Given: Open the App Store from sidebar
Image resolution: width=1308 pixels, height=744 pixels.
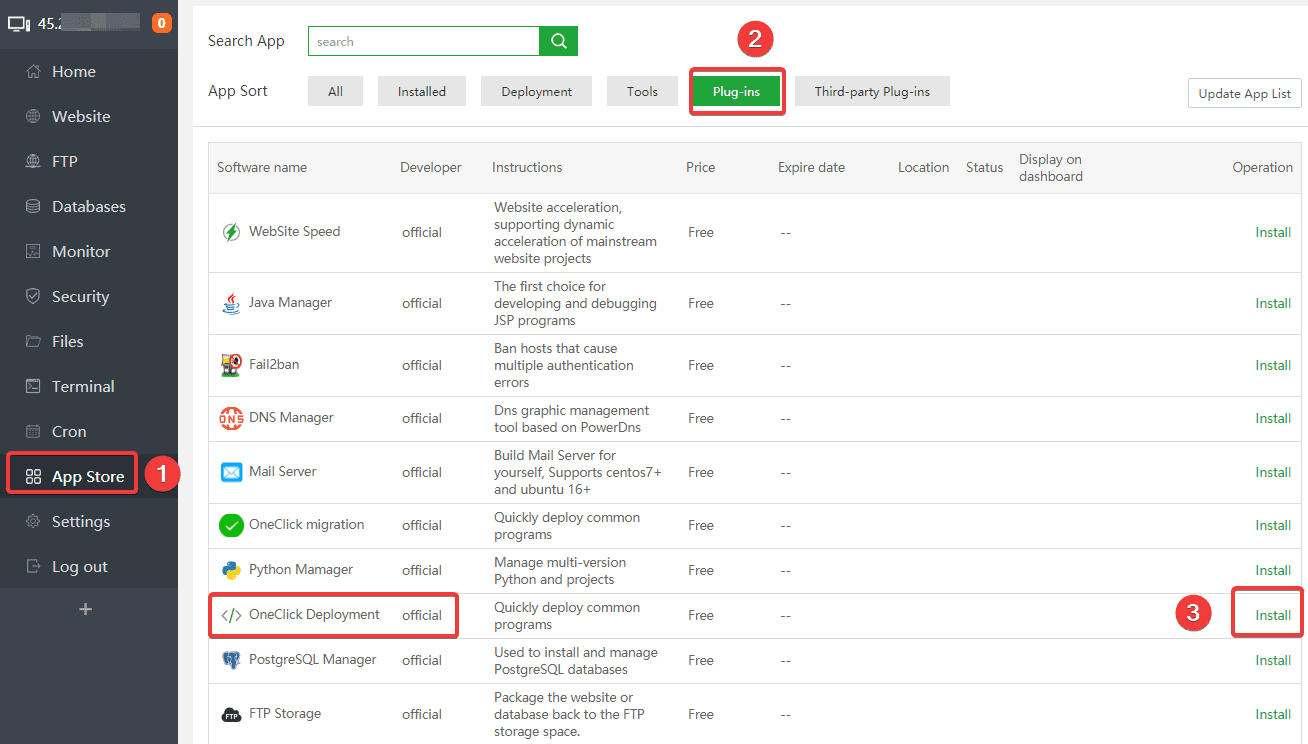Looking at the screenshot, I should [87, 477].
